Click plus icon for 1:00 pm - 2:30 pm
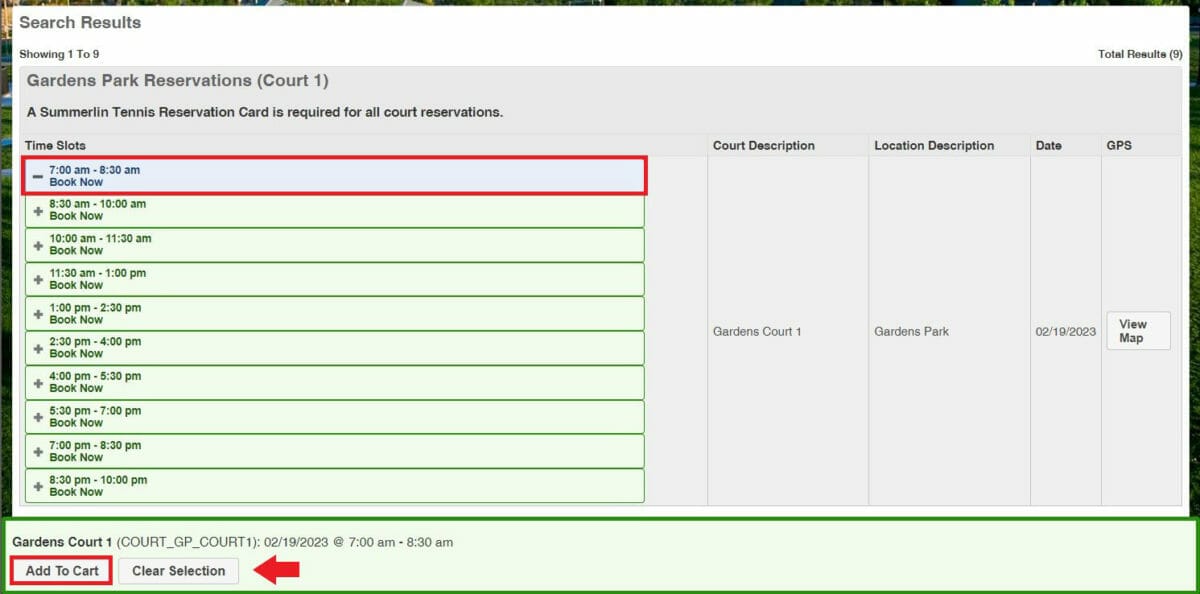Screen dimensions: 1200x594 point(38,314)
